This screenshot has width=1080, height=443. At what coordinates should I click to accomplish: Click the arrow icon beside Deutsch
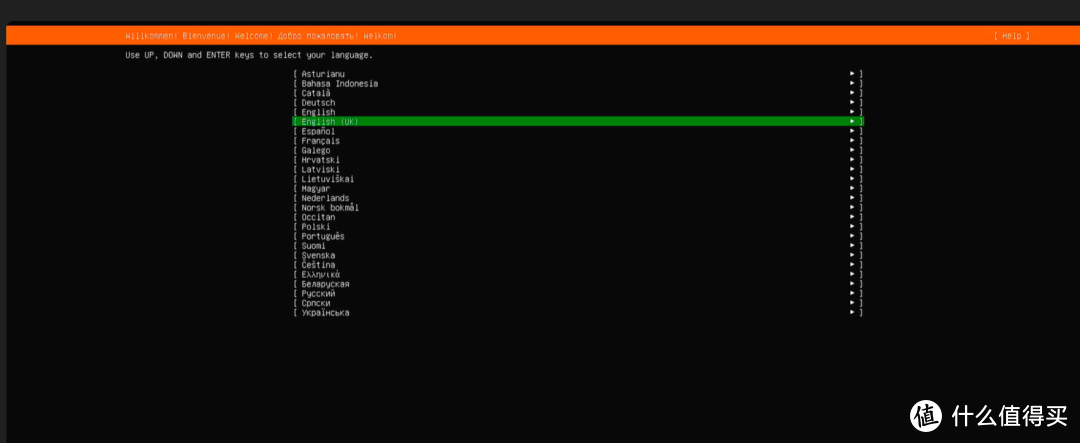[x=853, y=102]
